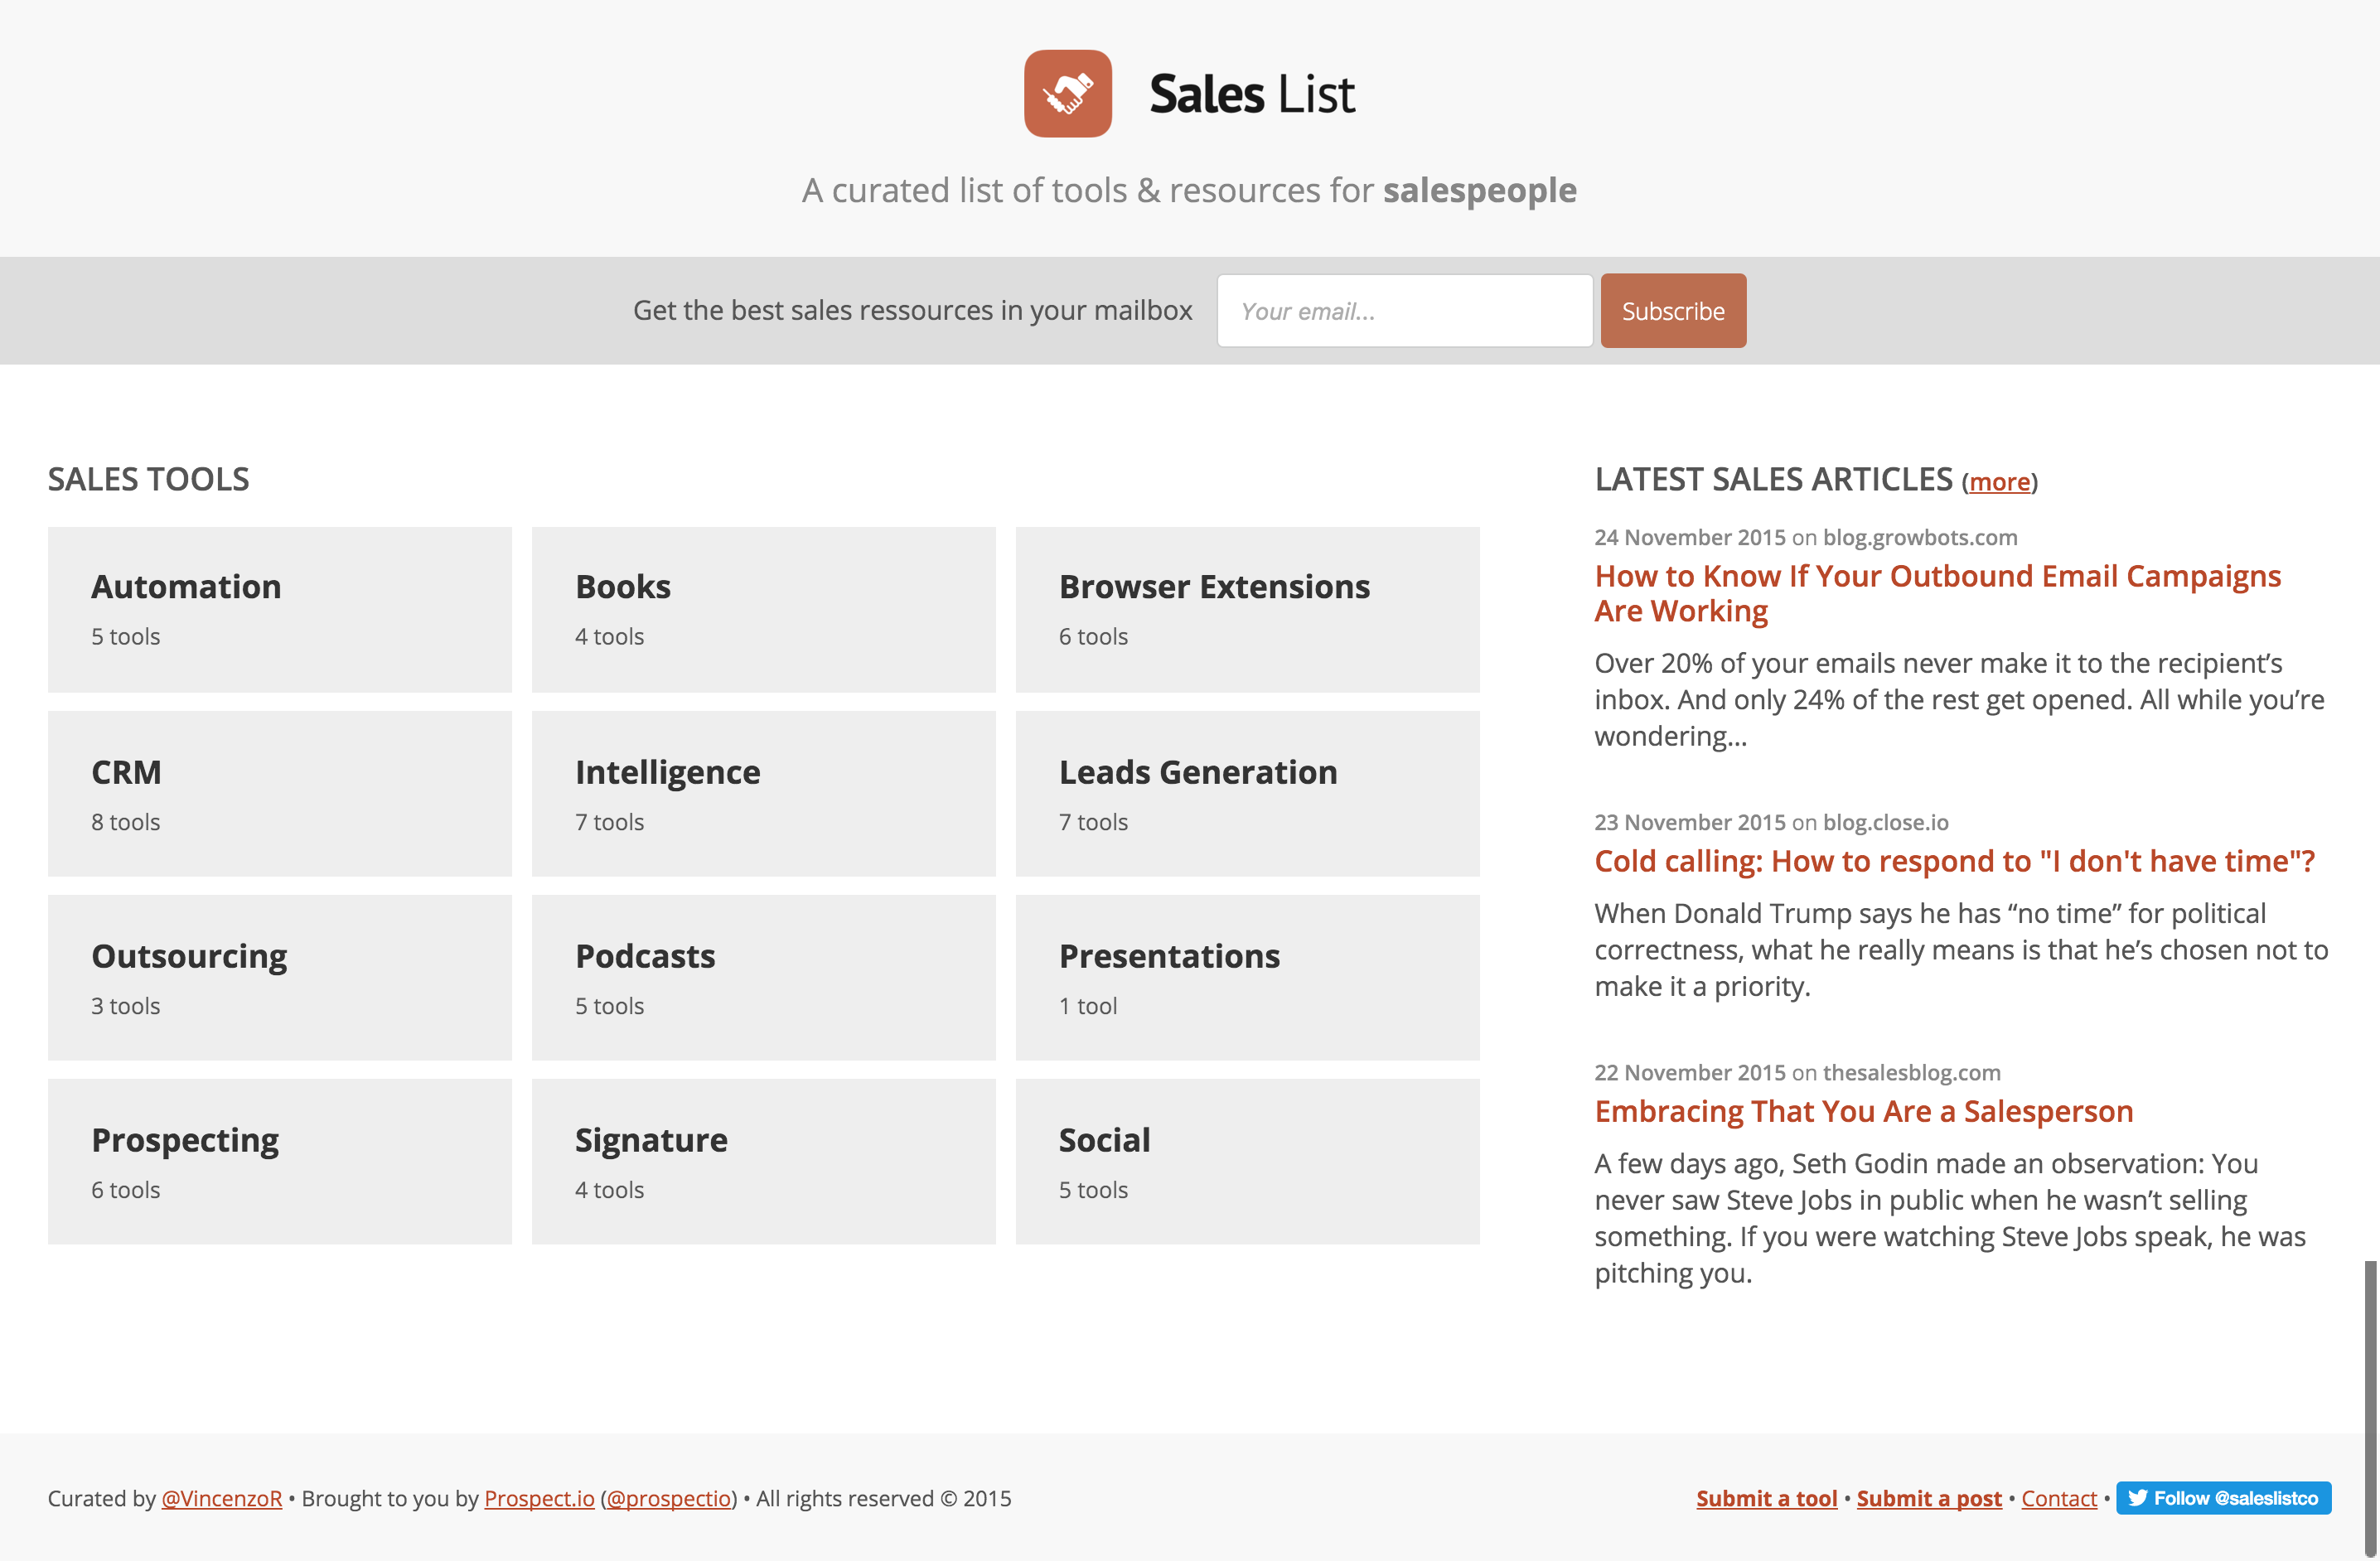Screen dimensions: 2380x1561
Task: Browse the Podcasts category
Action: (763, 977)
